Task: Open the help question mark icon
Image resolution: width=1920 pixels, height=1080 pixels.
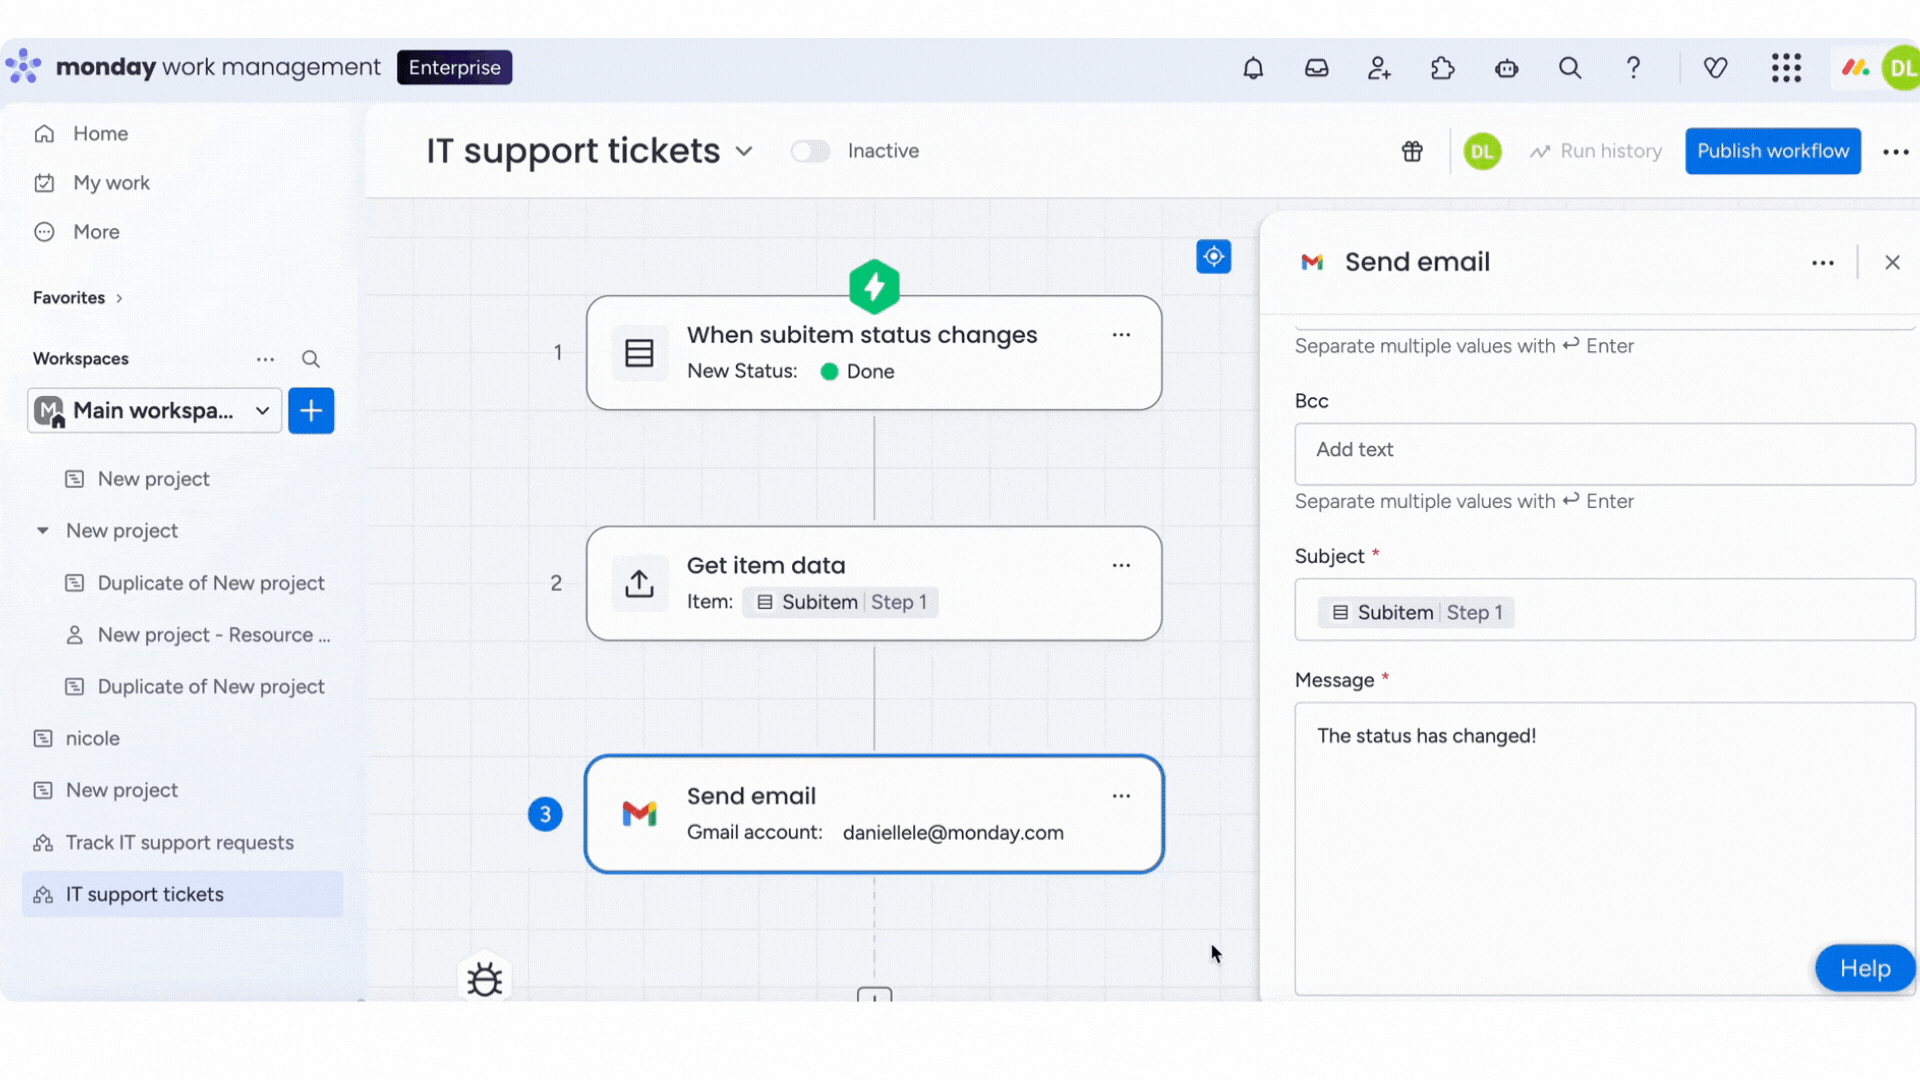Action: [x=1633, y=68]
